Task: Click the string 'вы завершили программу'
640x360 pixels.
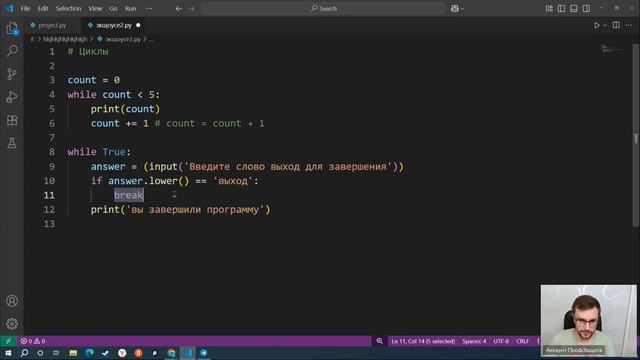Action: pyautogui.click(x=195, y=210)
